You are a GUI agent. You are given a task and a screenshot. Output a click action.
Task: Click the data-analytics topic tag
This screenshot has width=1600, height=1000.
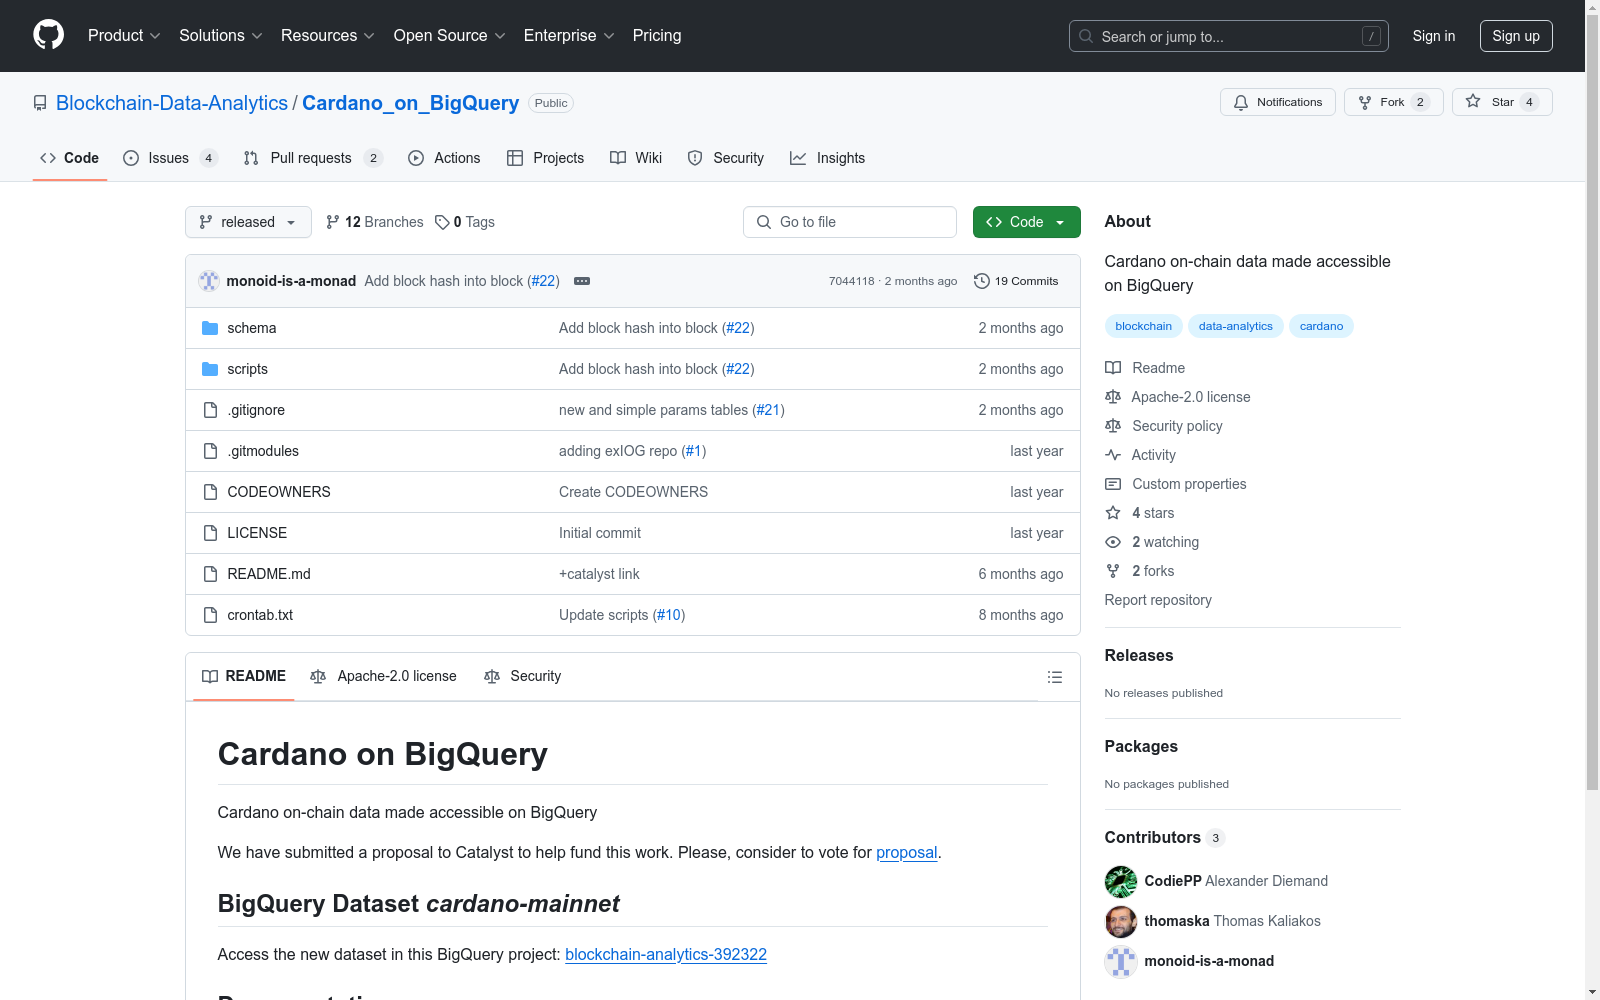tap(1236, 326)
